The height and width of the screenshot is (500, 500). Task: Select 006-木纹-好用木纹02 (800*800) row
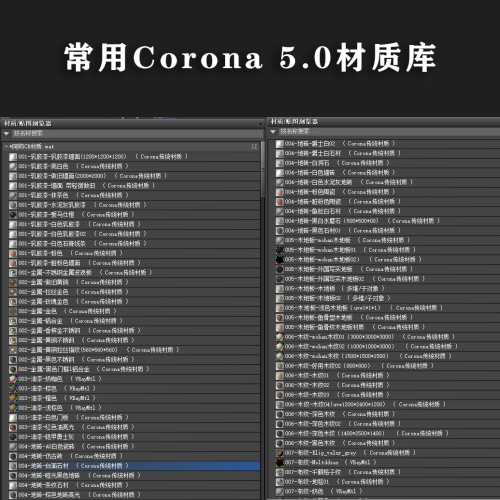pos(388,366)
